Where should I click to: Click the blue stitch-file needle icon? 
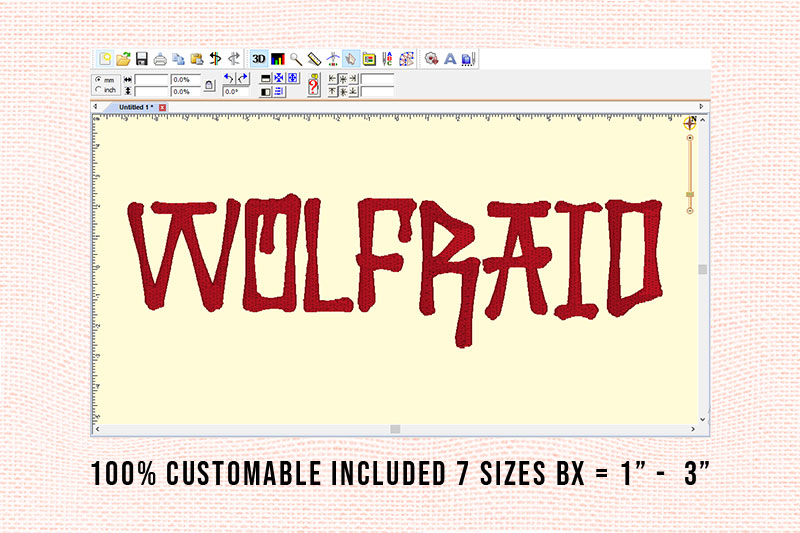click(x=468, y=59)
